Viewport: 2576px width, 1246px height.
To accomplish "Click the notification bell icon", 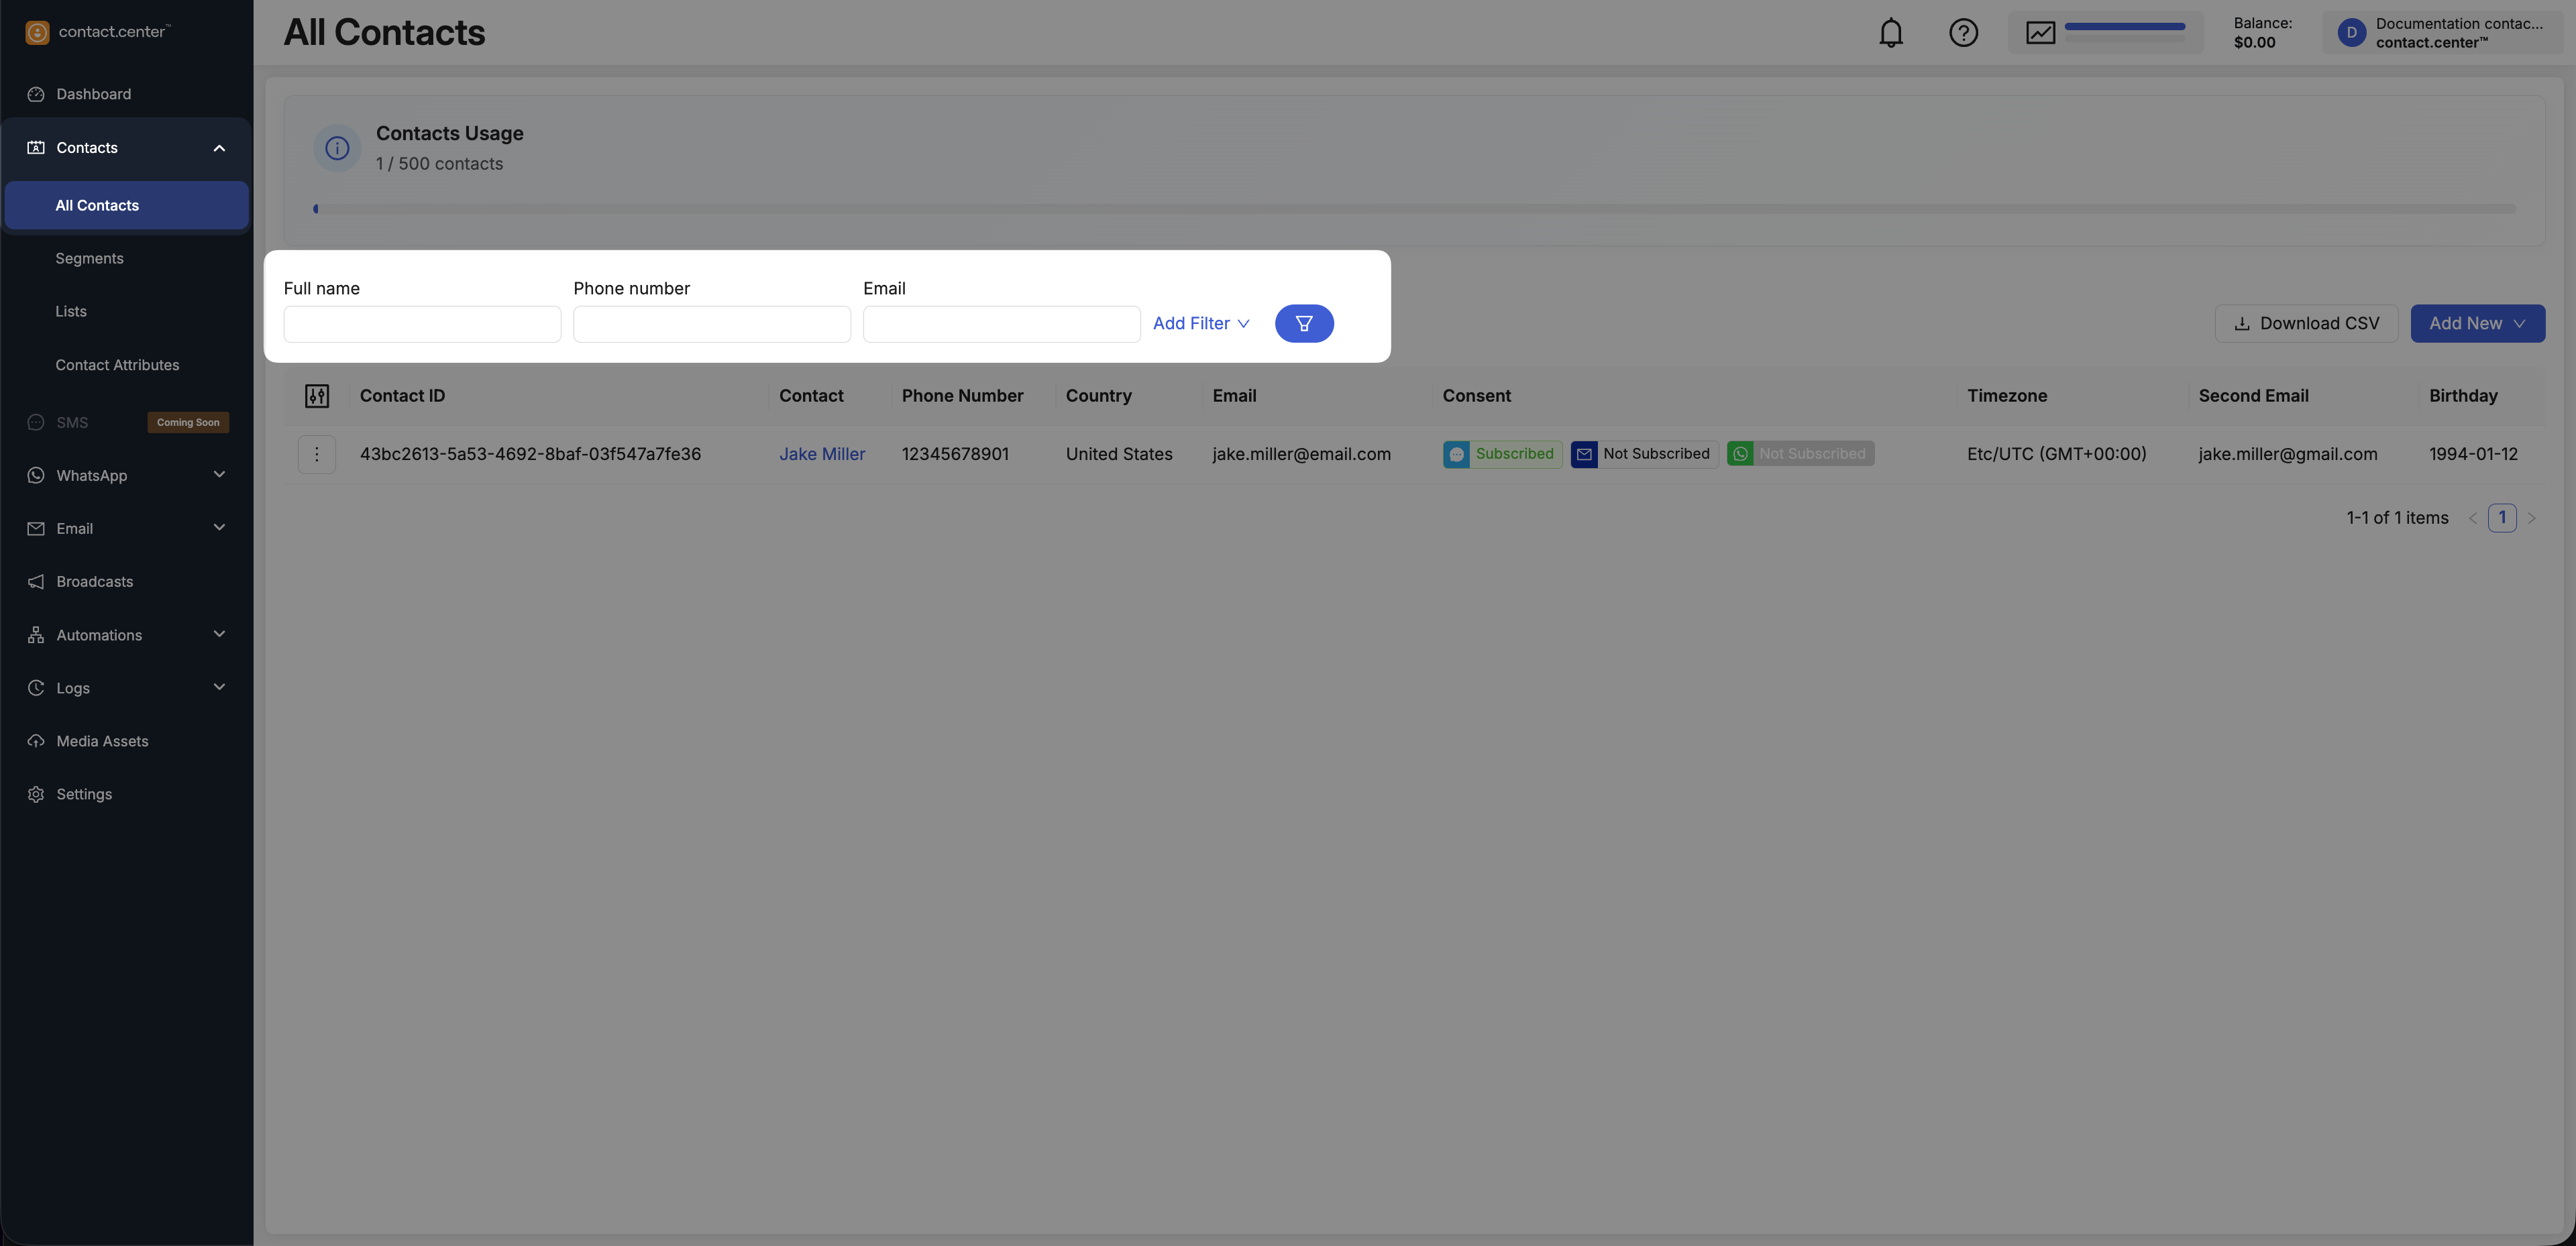I will pos(1890,33).
